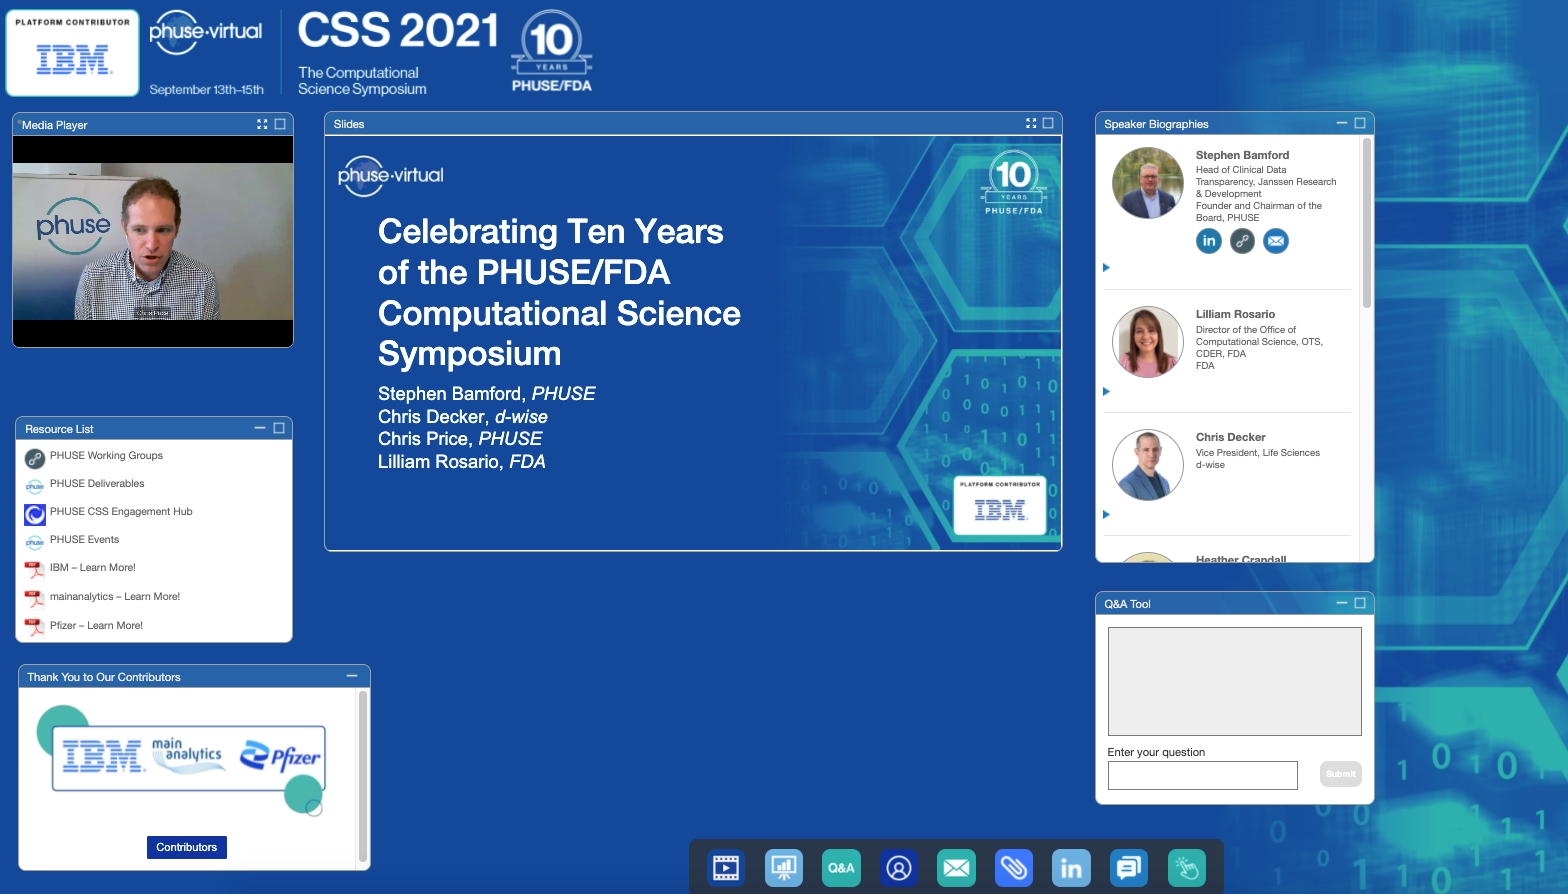Image resolution: width=1568 pixels, height=894 pixels.
Task: Expand Lilliam Rosario's biography arrow
Action: click(1106, 391)
